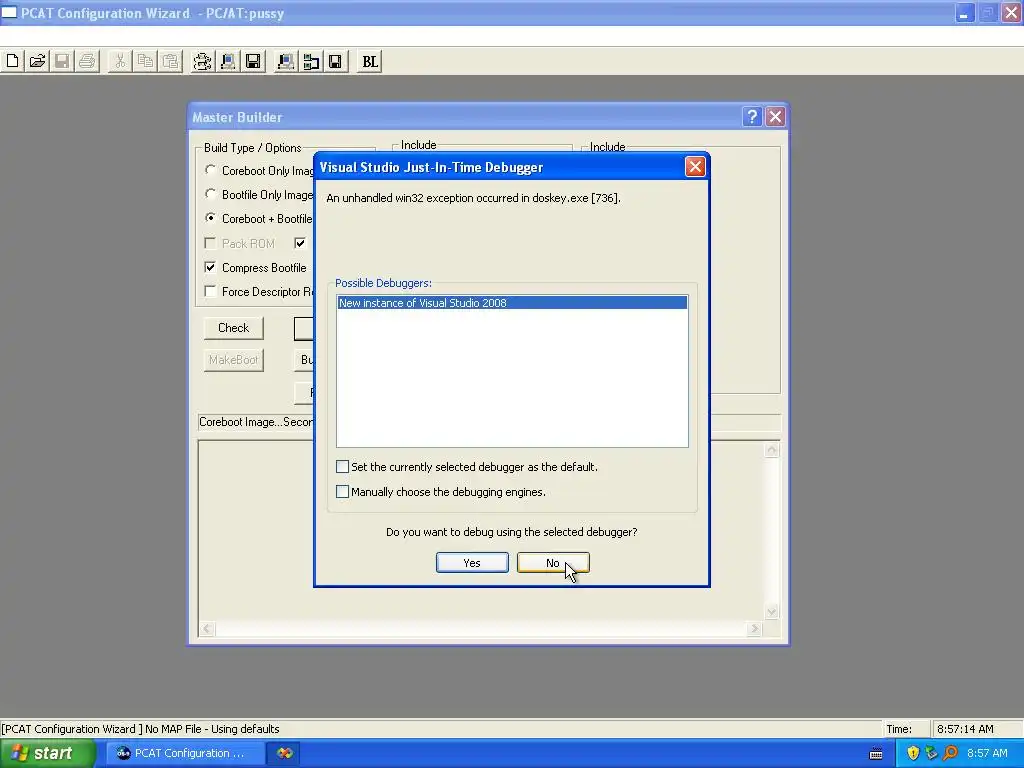Click 'An unhandled win32 exception occurred' message text

tap(473, 198)
